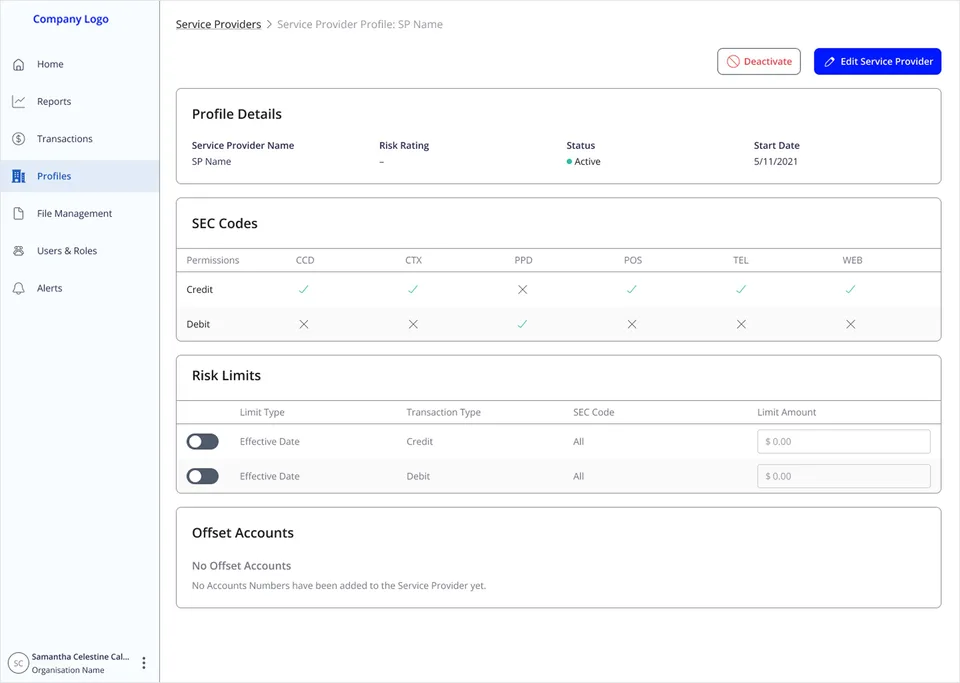Click the Profiles building icon
The image size is (960, 683).
(x=18, y=176)
